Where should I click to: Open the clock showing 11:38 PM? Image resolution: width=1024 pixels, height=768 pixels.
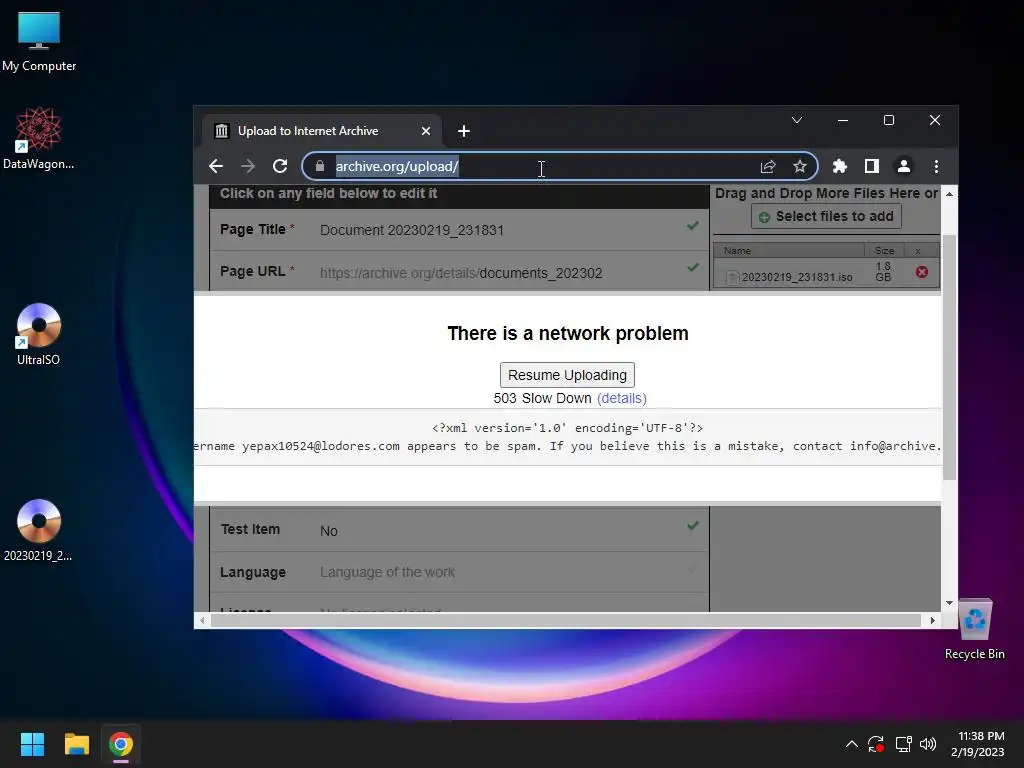pyautogui.click(x=978, y=744)
